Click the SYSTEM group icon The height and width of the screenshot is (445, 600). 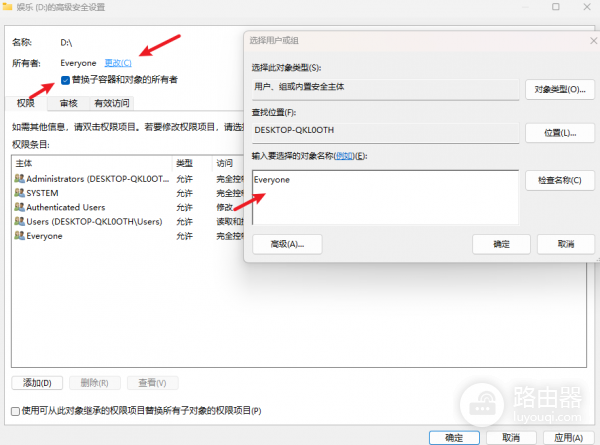[x=20, y=192]
